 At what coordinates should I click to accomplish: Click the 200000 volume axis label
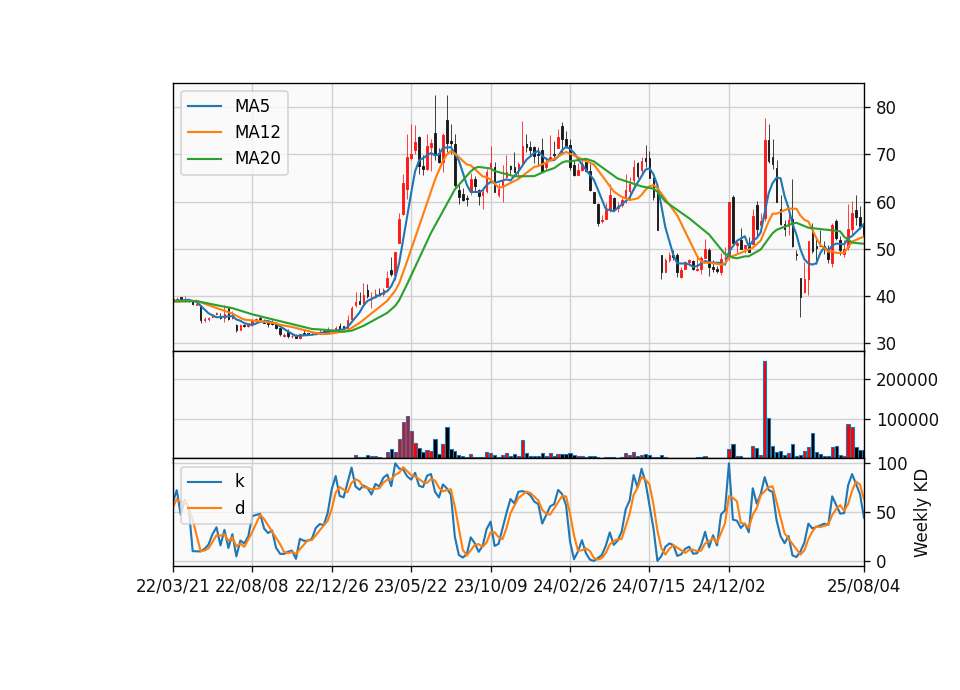point(907,380)
